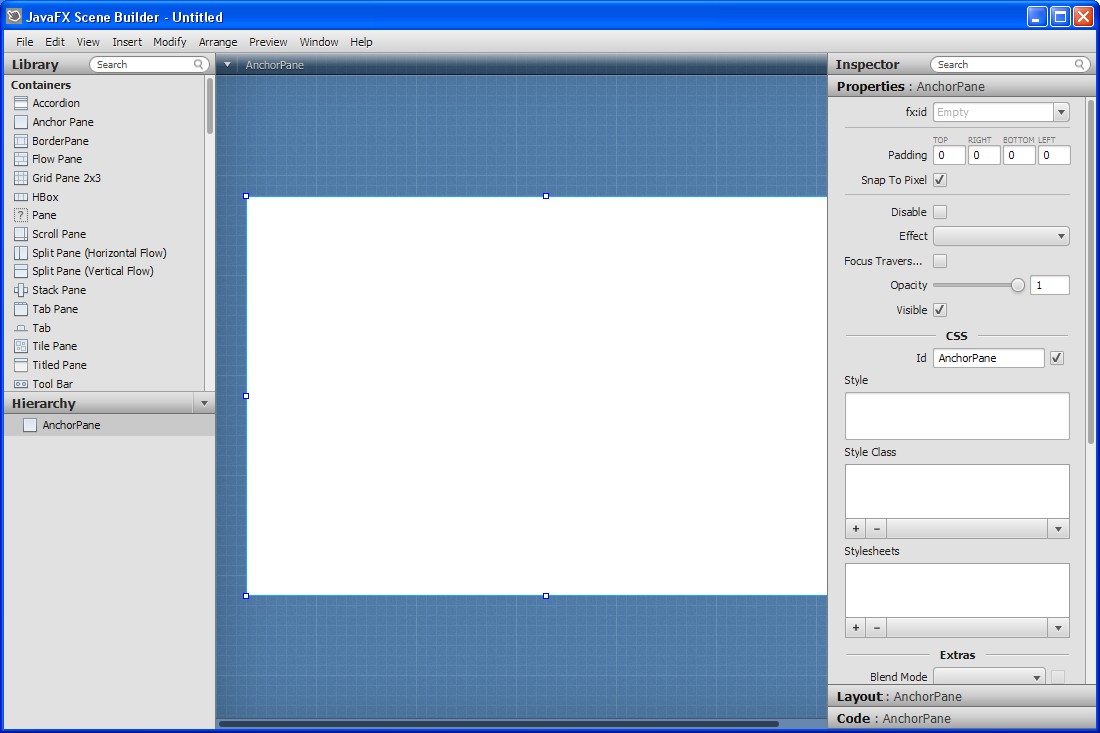Toggle the Visible checkbox off
This screenshot has width=1100, height=733.
click(940, 310)
